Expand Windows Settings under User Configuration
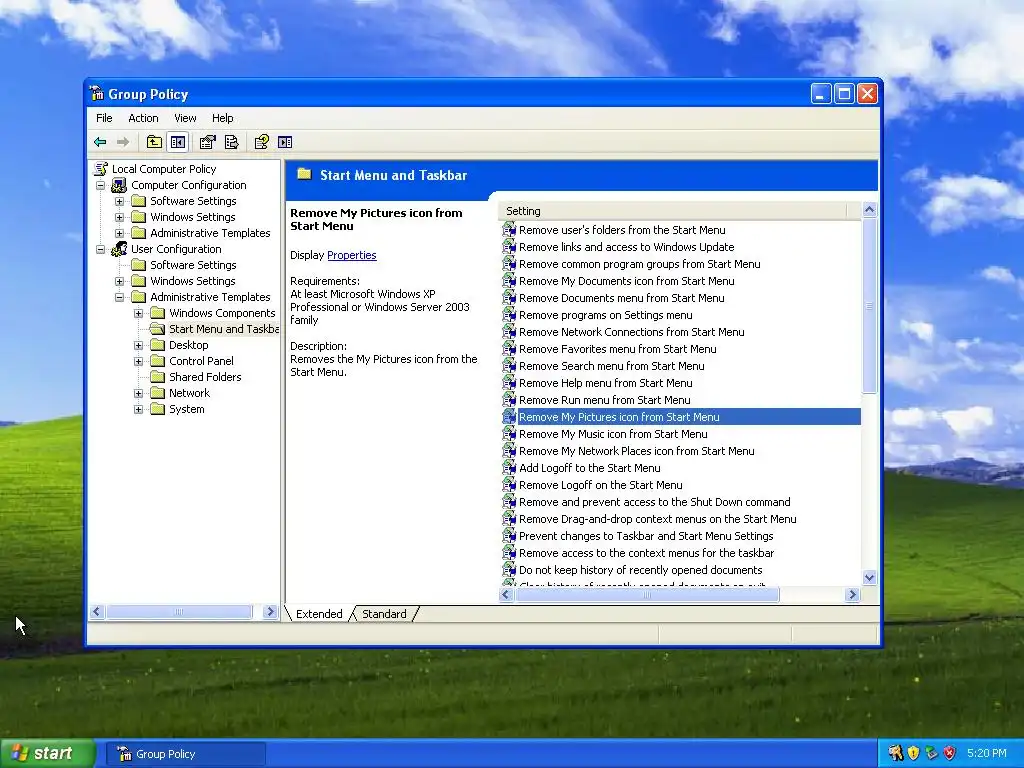This screenshot has height=768, width=1024. (x=120, y=281)
